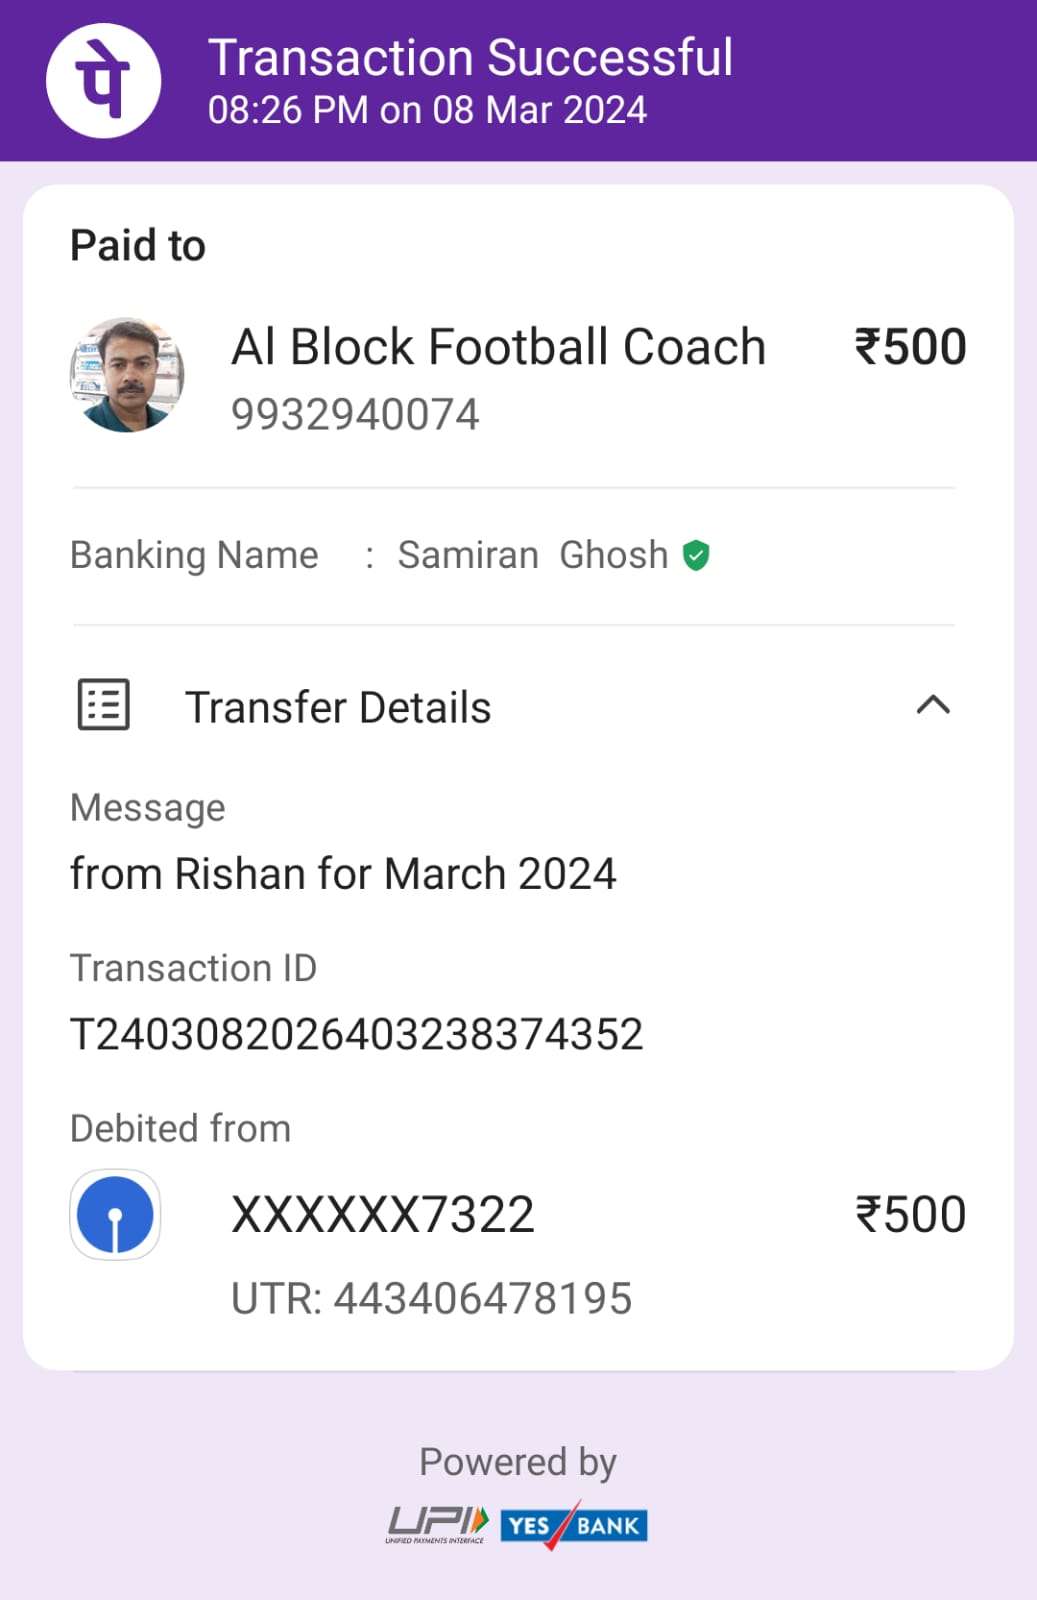Click the debited account XXXXXX7322
1037x1600 pixels.
point(383,1215)
